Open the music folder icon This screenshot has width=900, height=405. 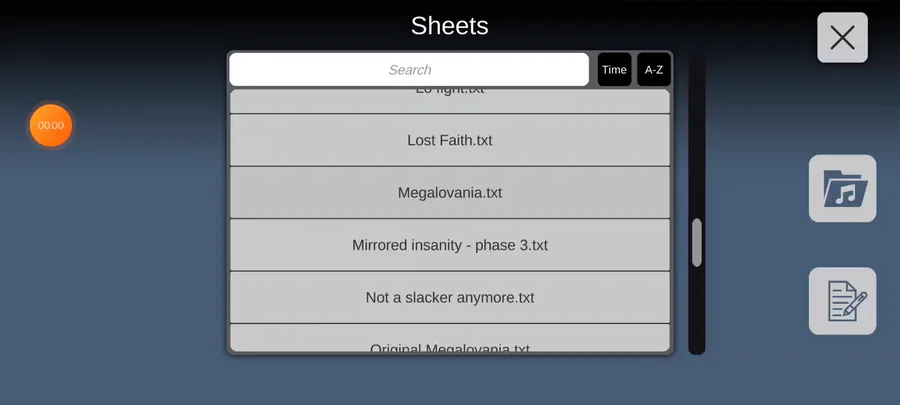842,188
